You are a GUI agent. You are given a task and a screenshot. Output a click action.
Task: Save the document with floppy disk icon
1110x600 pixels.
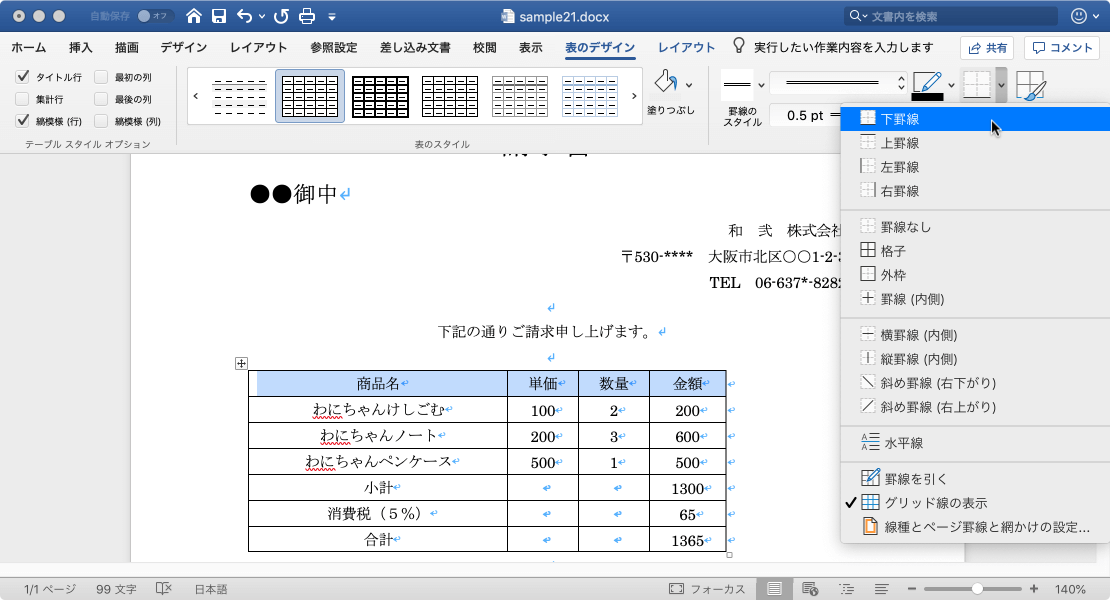pyautogui.click(x=219, y=16)
